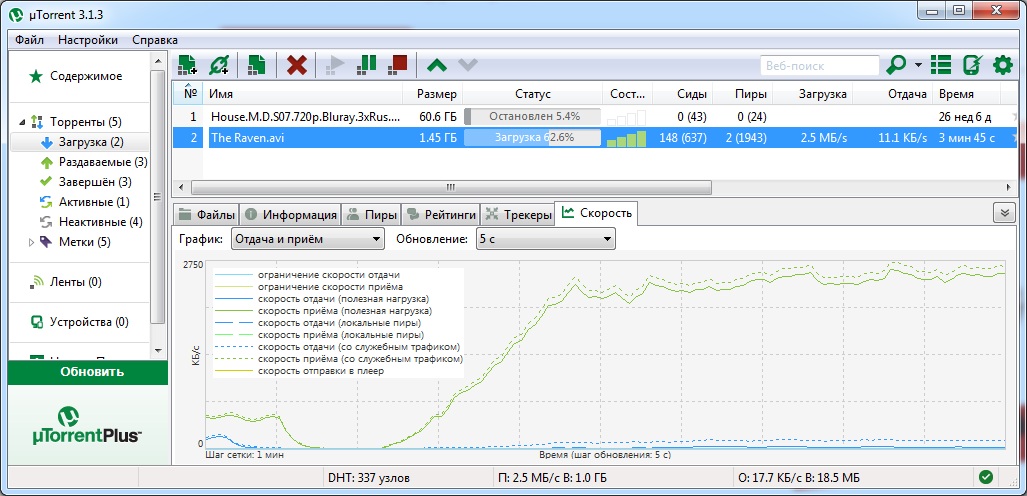1027x496 pixels.
Task: Click the green Обновить button
Action: tap(88, 372)
